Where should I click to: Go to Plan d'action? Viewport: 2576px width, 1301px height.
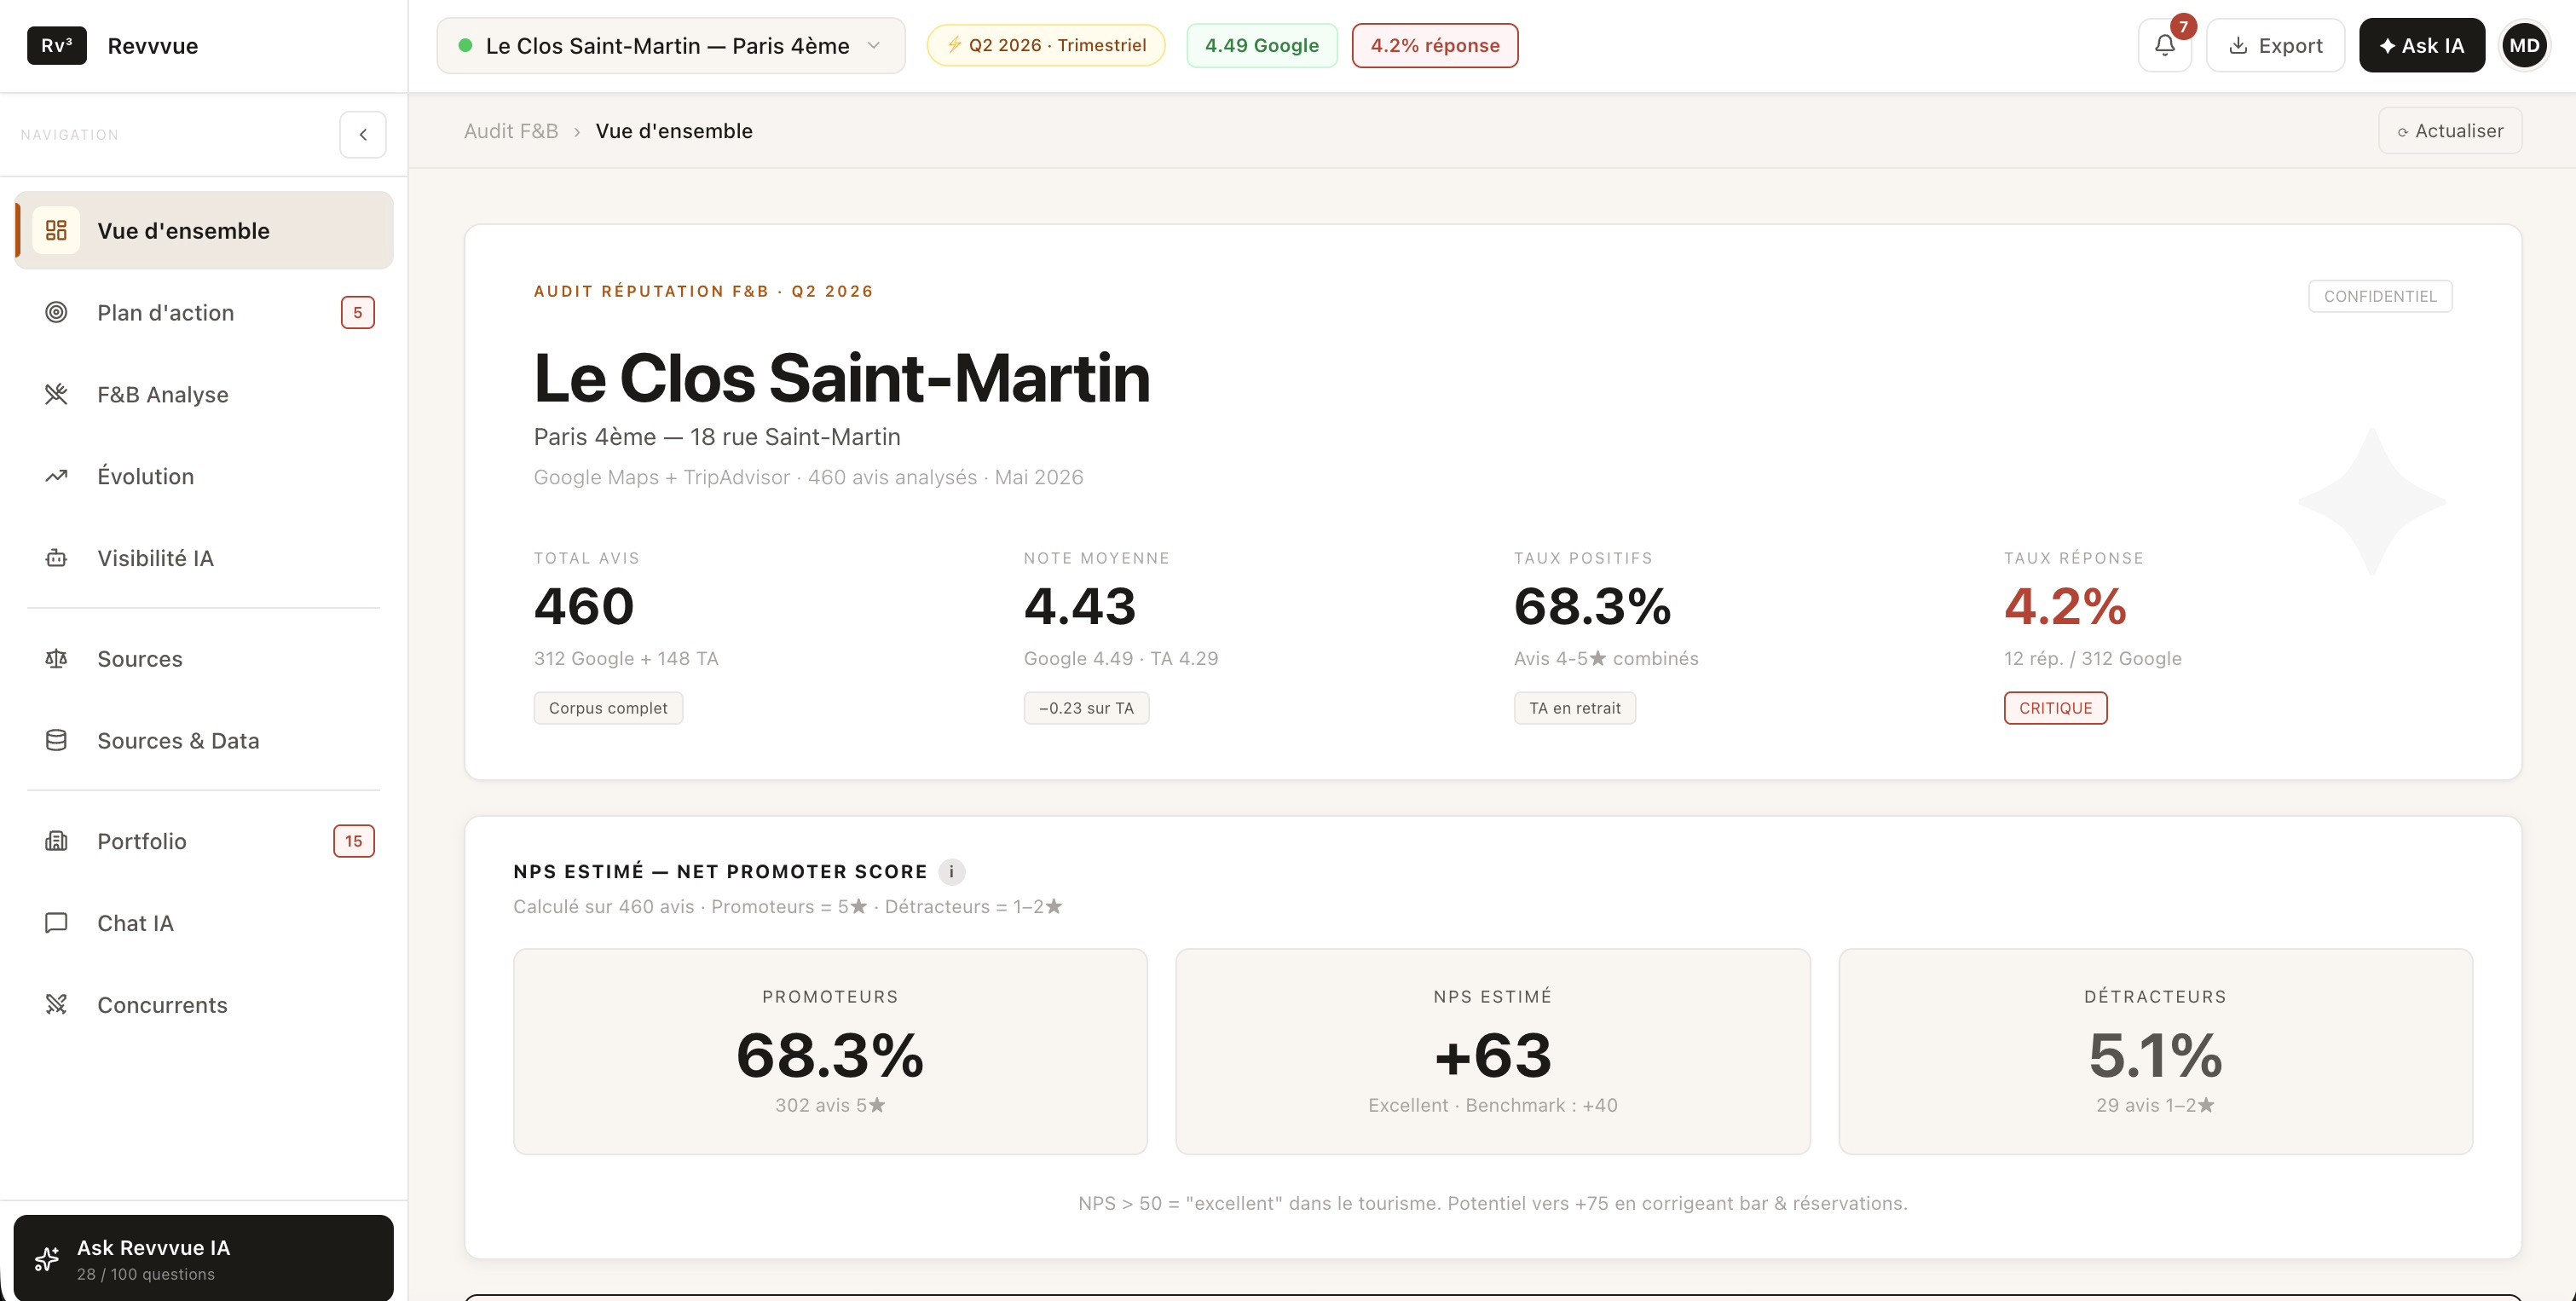pos(204,312)
